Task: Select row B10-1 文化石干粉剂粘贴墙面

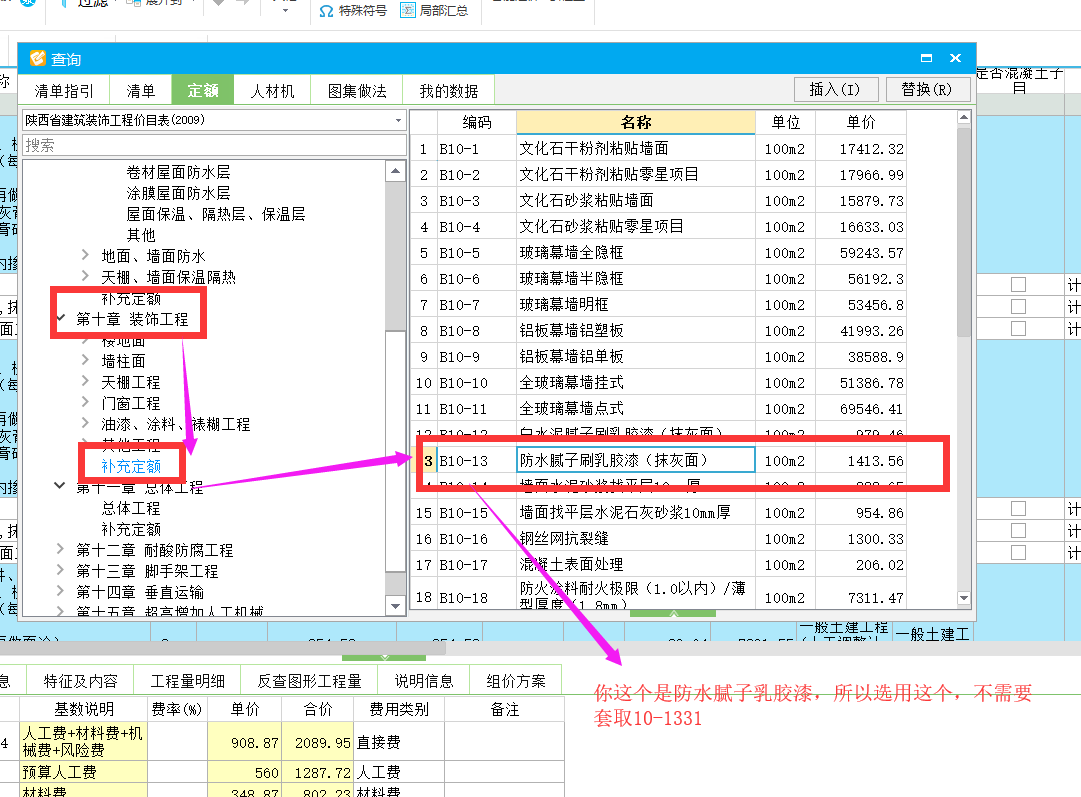Action: pyautogui.click(x=658, y=149)
